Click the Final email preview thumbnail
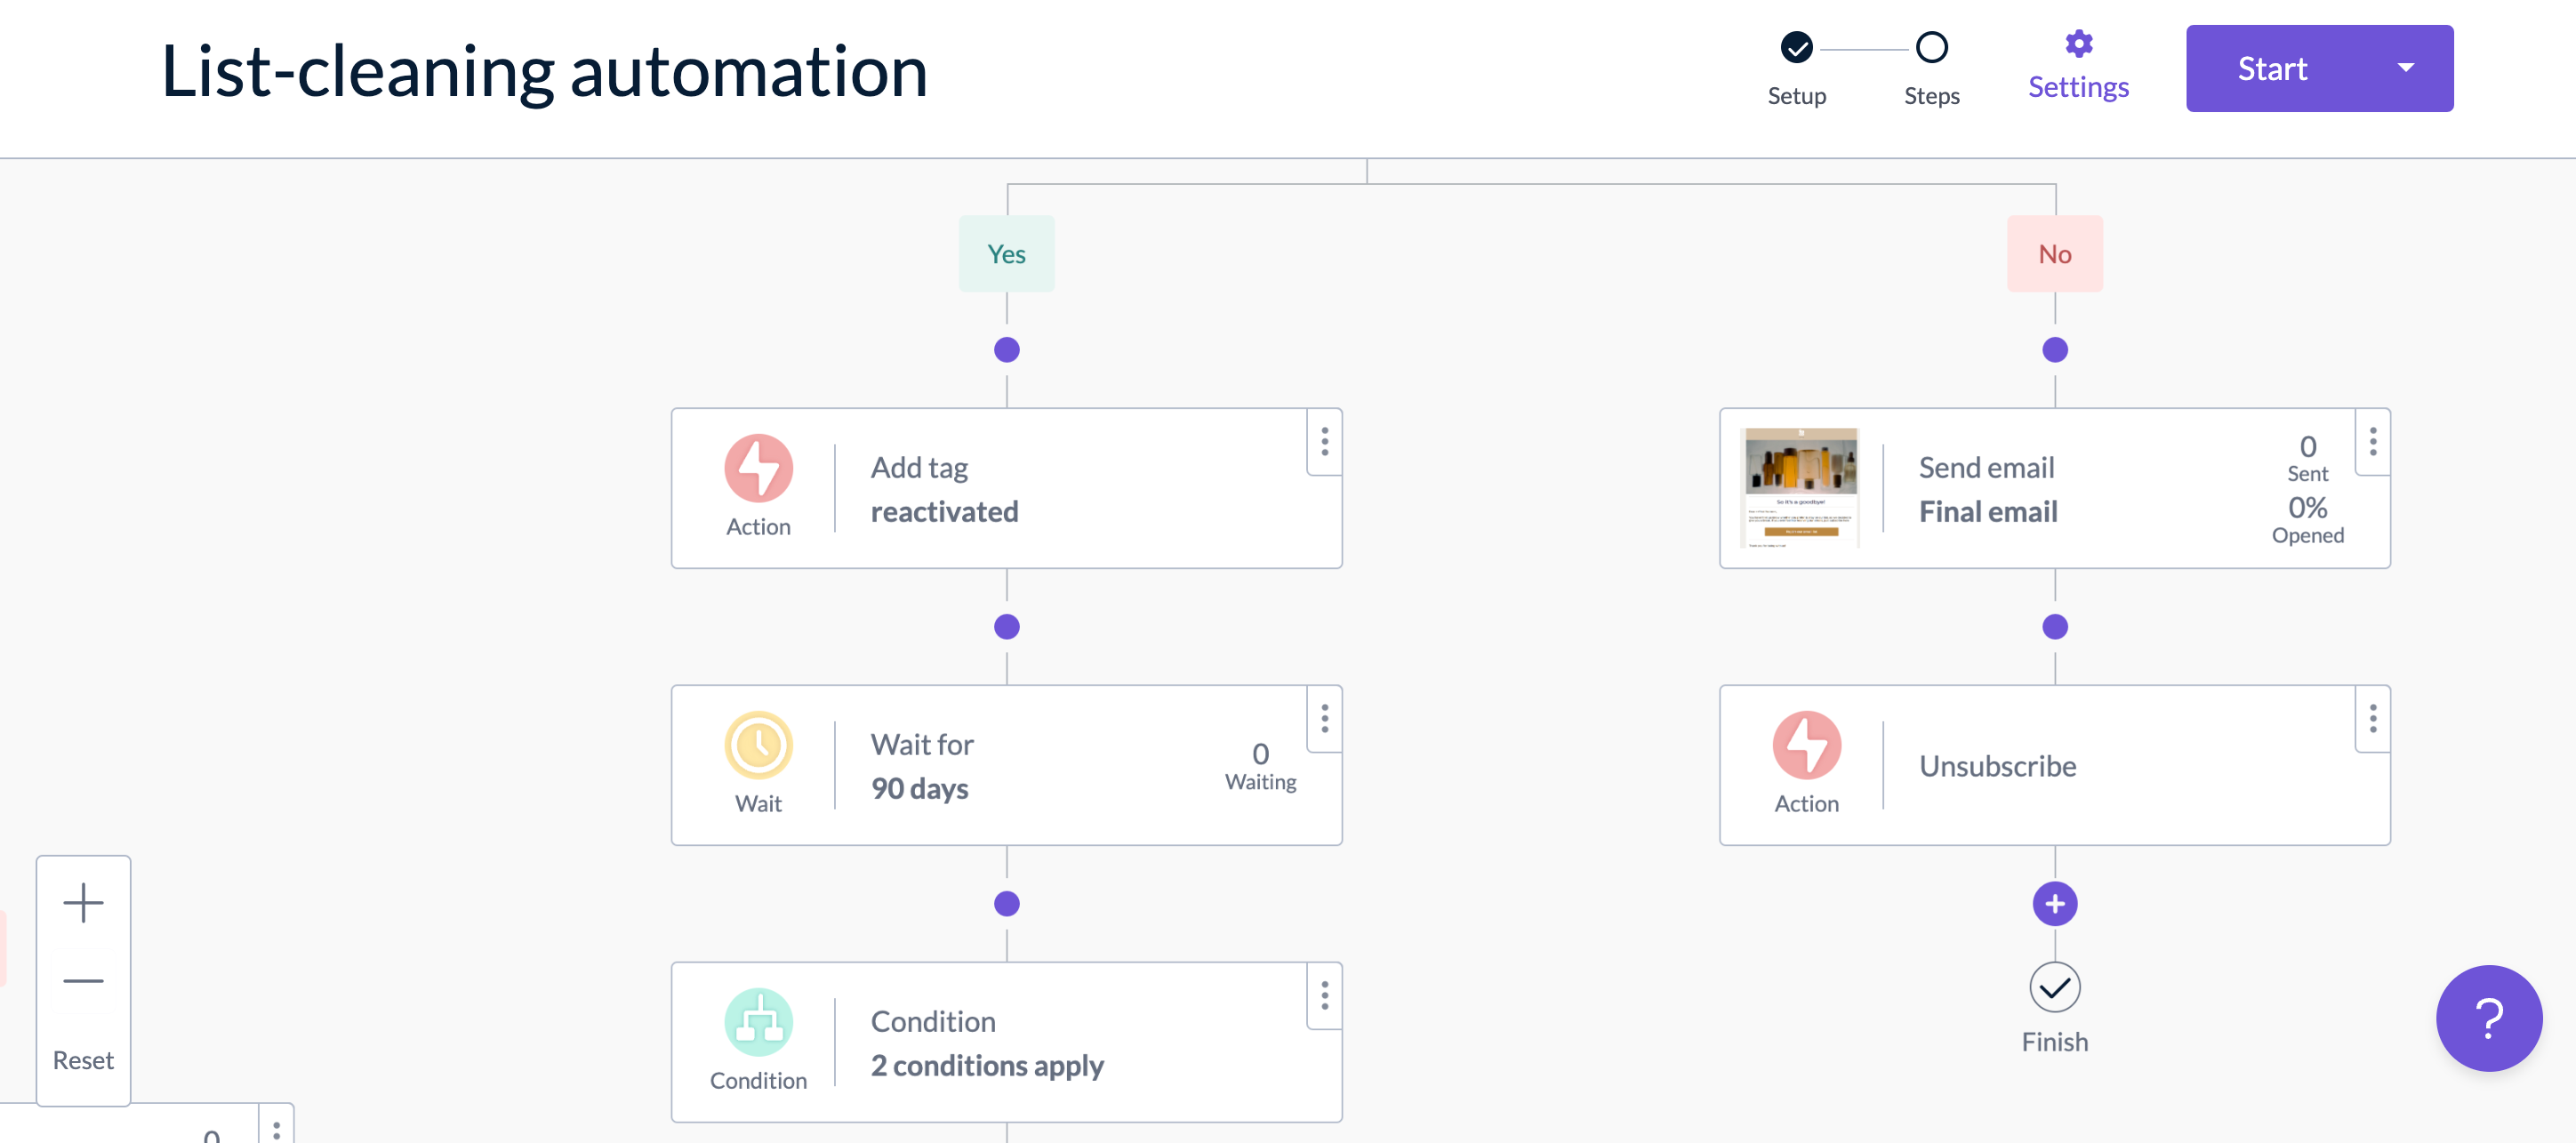This screenshot has width=2576, height=1143. pyautogui.click(x=1799, y=487)
